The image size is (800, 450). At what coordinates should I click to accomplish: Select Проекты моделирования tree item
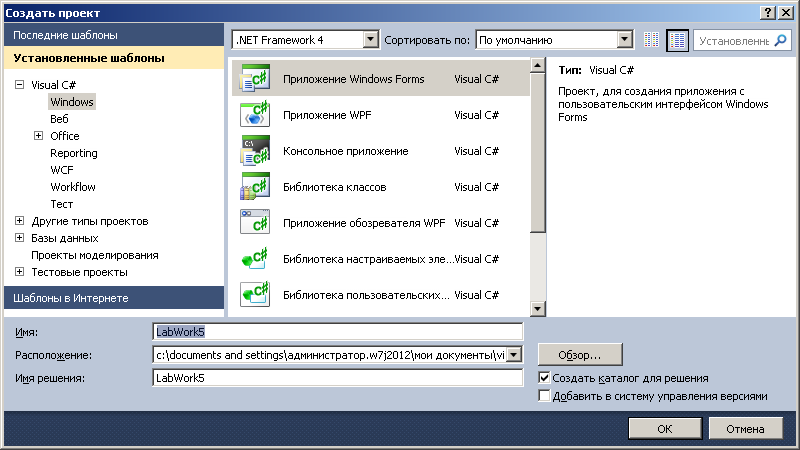click(95, 255)
